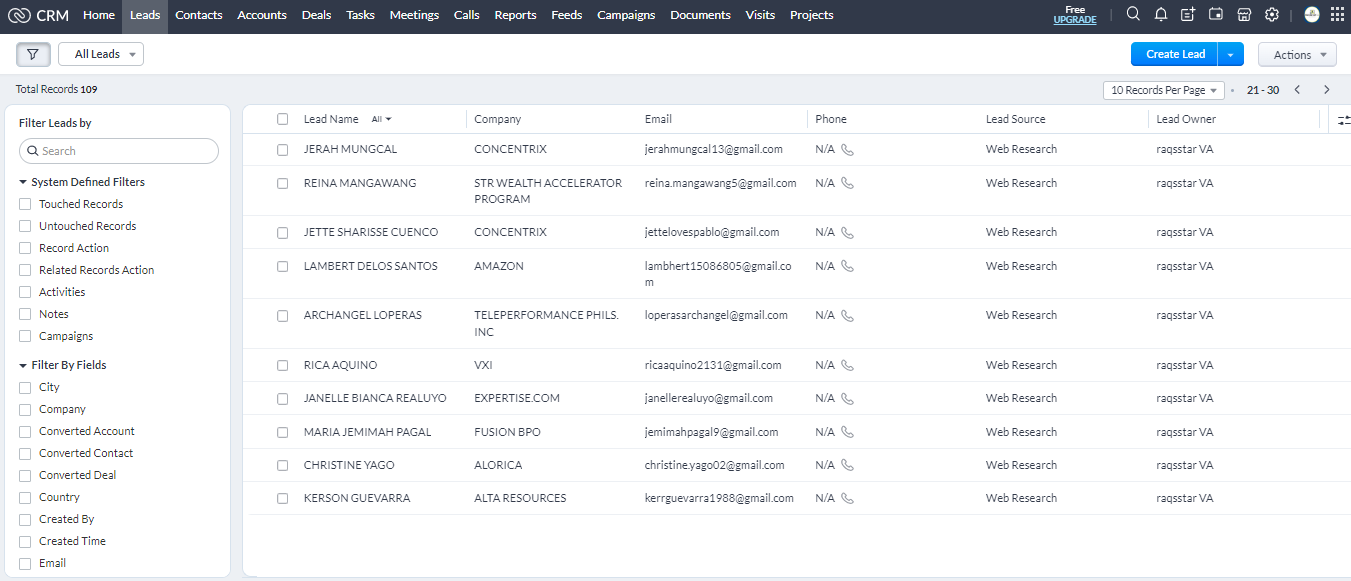This screenshot has height=581, width=1351.
Task: Click phone icon for REINA MANGAWANG
Action: click(x=847, y=184)
